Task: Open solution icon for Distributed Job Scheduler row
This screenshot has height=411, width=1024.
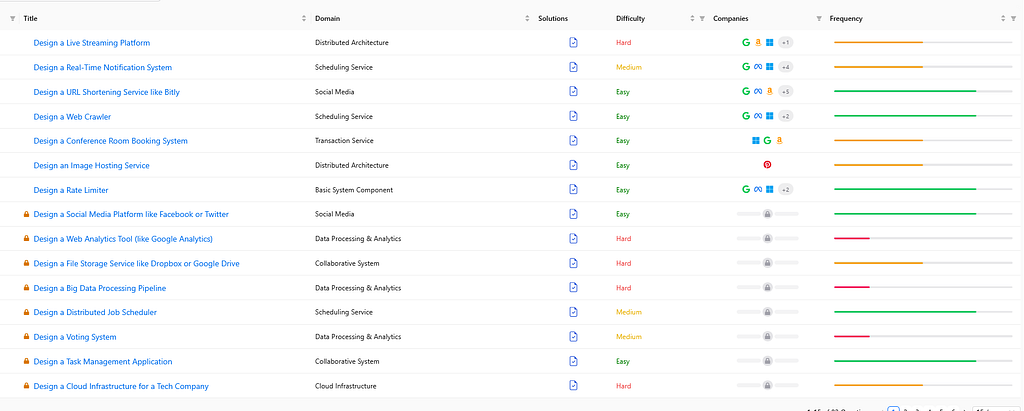Action: 573,312
